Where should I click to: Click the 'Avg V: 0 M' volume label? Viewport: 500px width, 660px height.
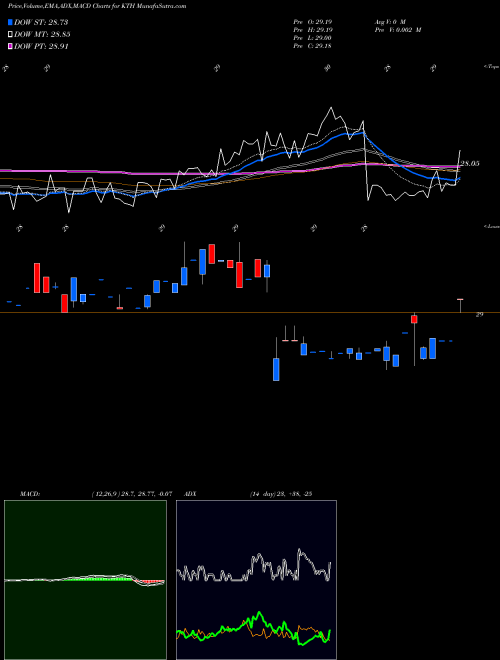click(x=390, y=22)
